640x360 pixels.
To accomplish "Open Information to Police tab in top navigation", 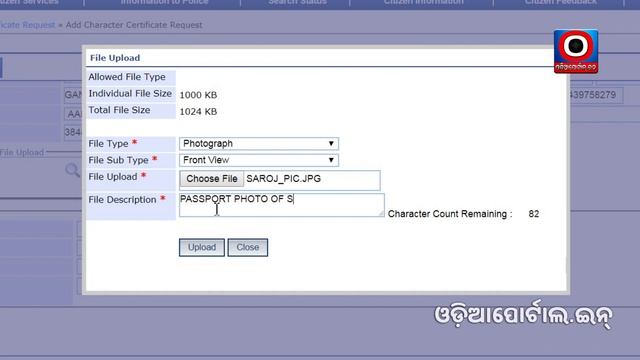I will (164, 2).
